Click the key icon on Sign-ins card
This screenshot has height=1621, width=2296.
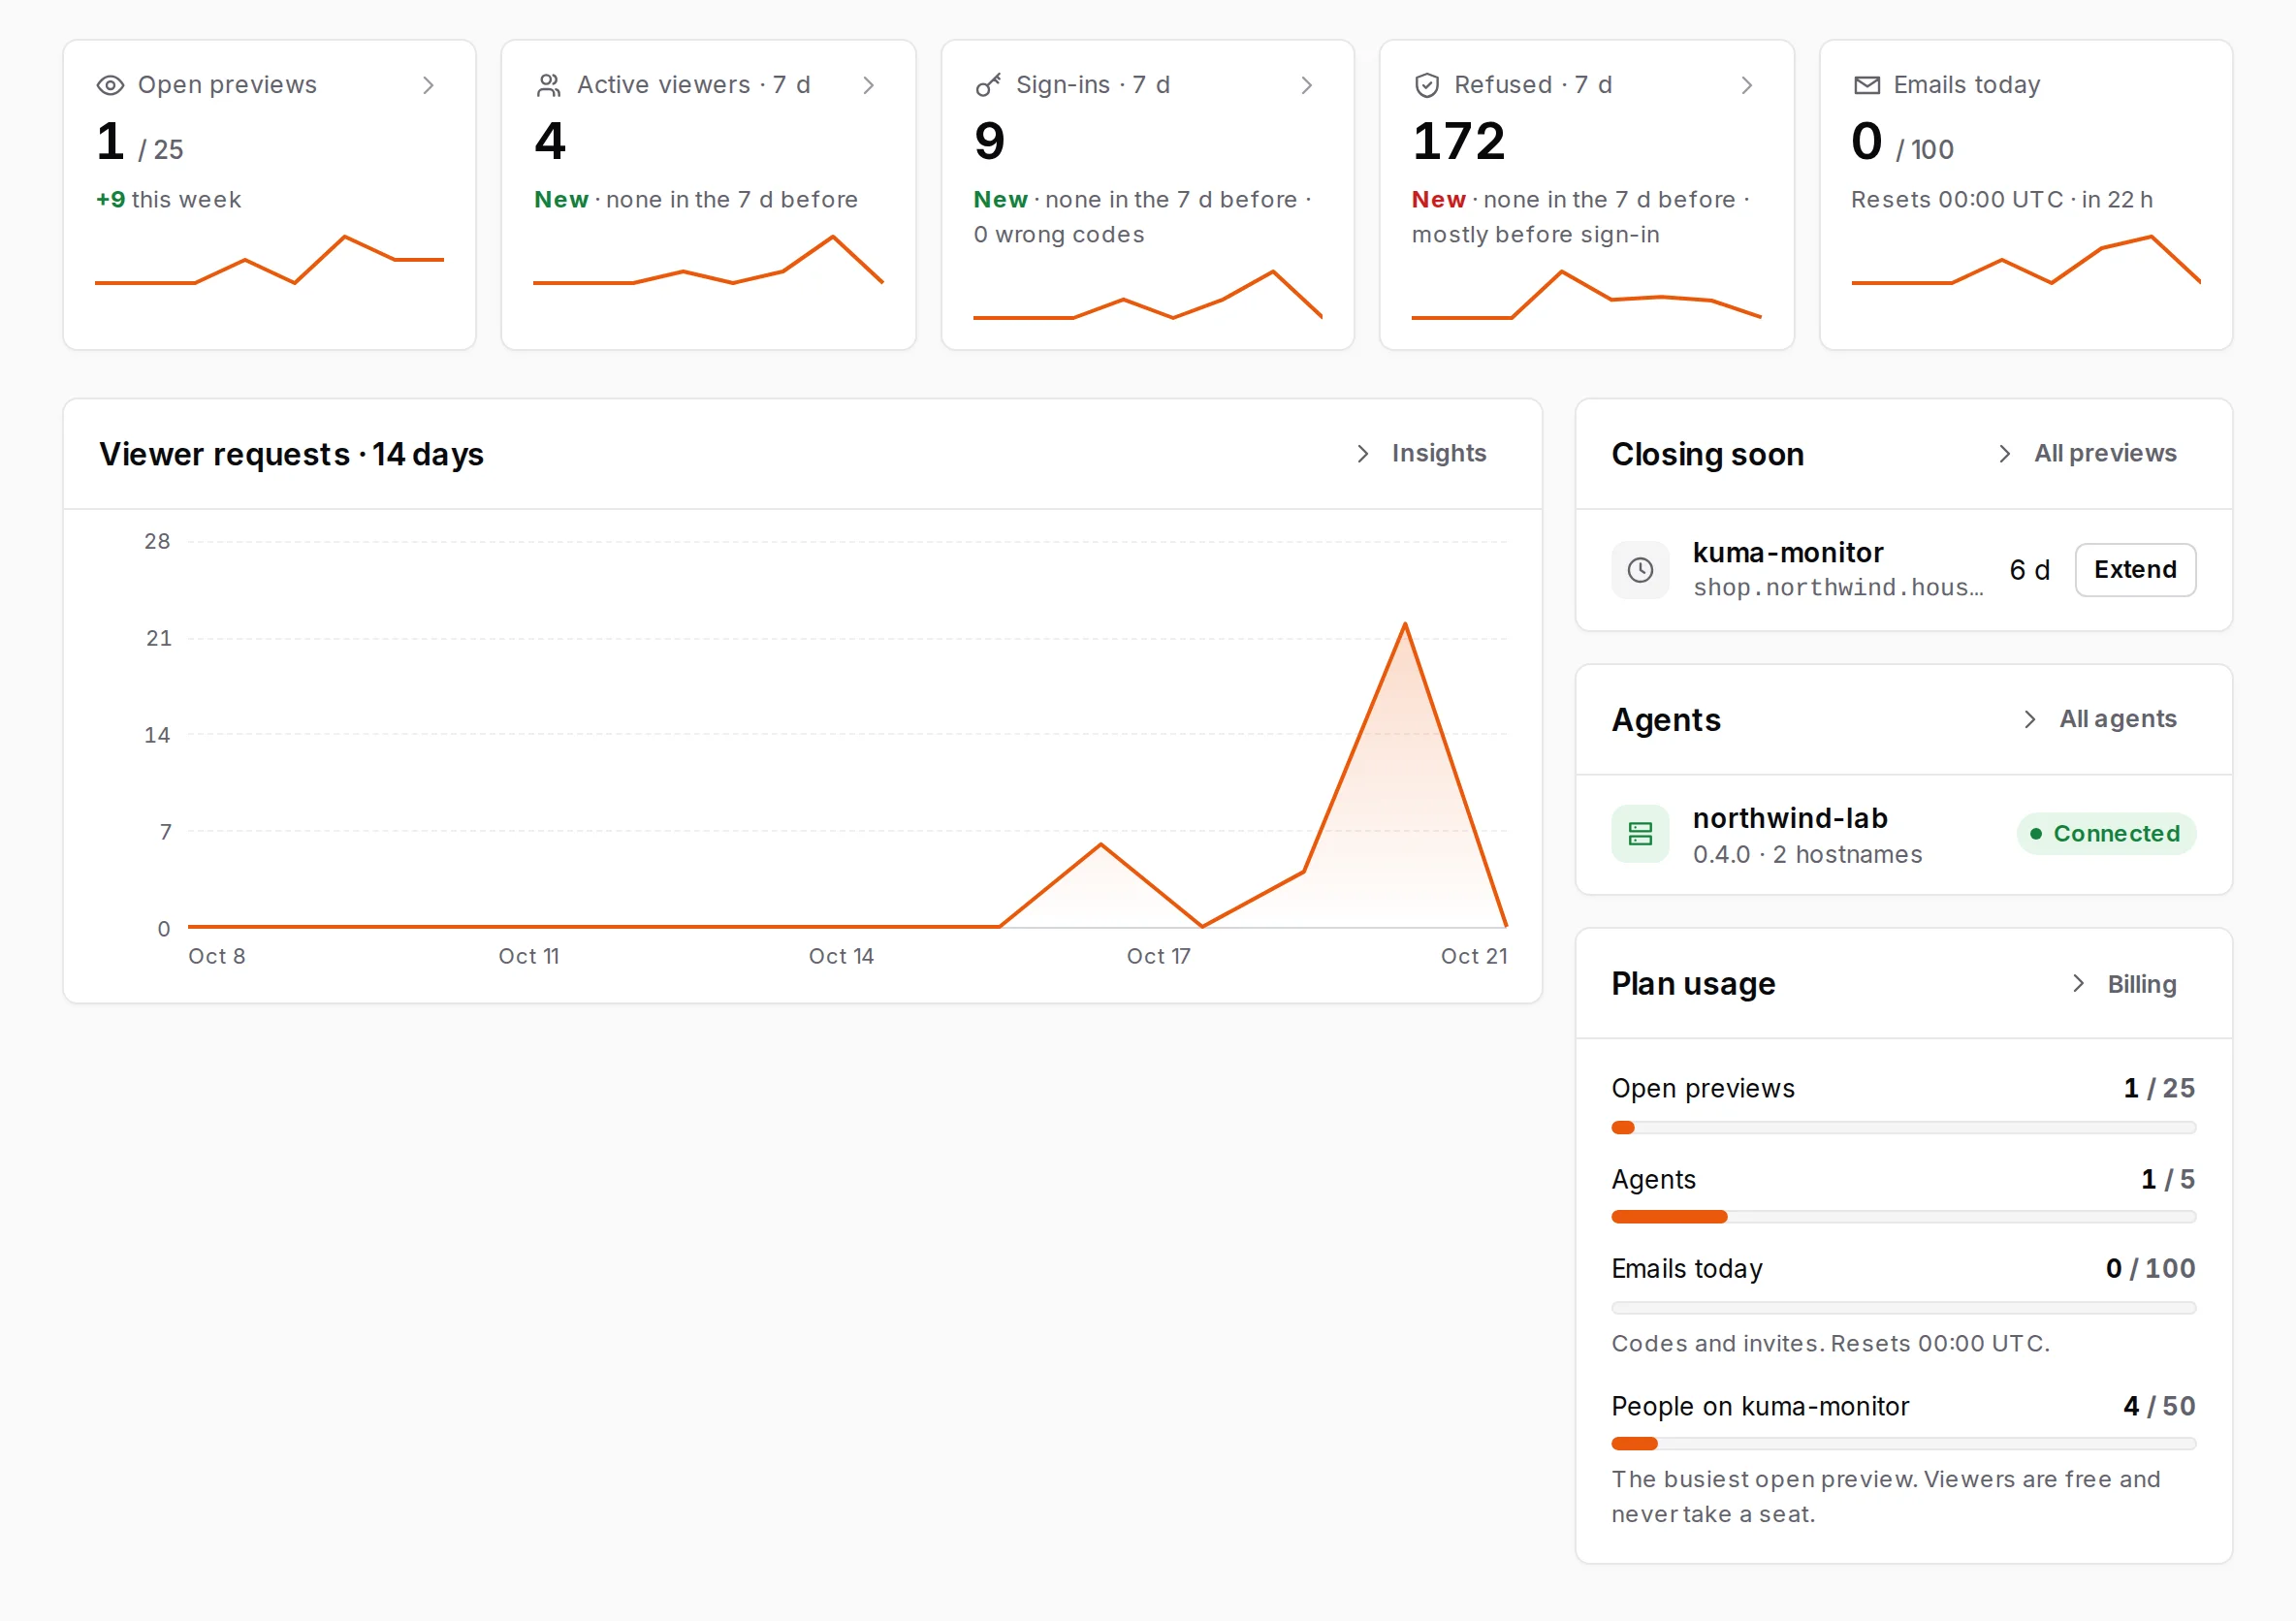point(988,86)
